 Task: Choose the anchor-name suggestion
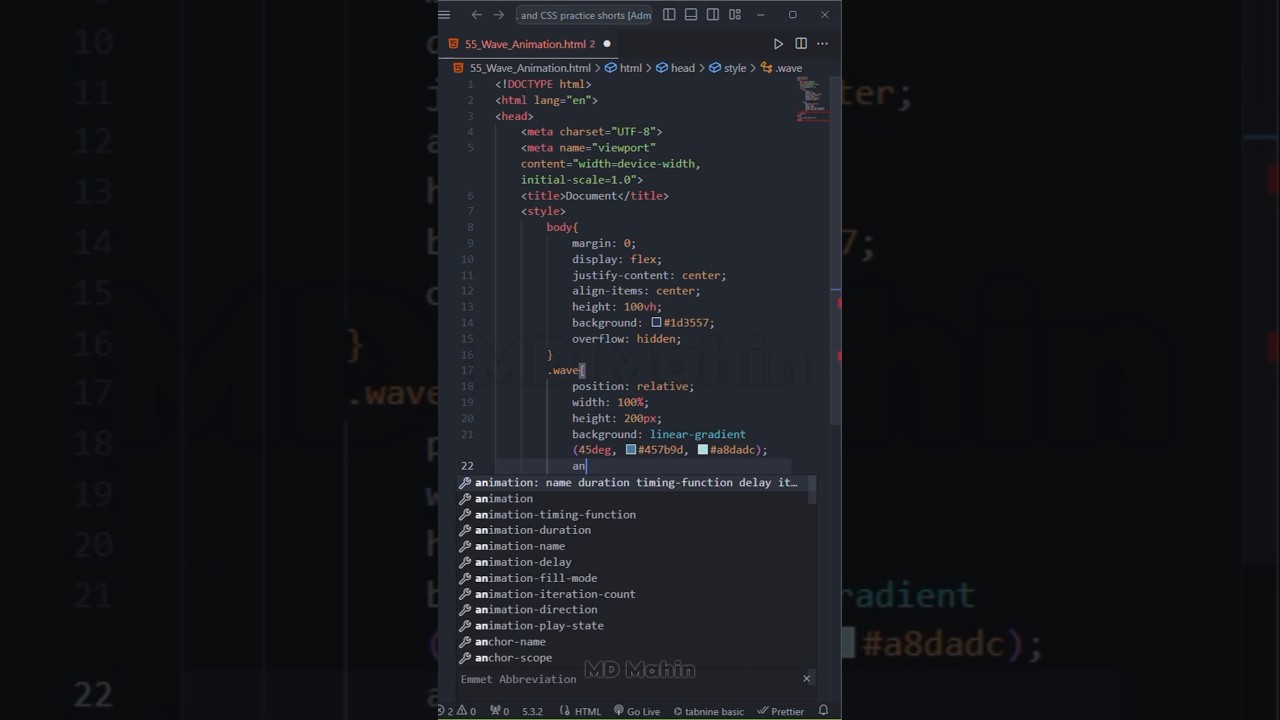click(636, 642)
